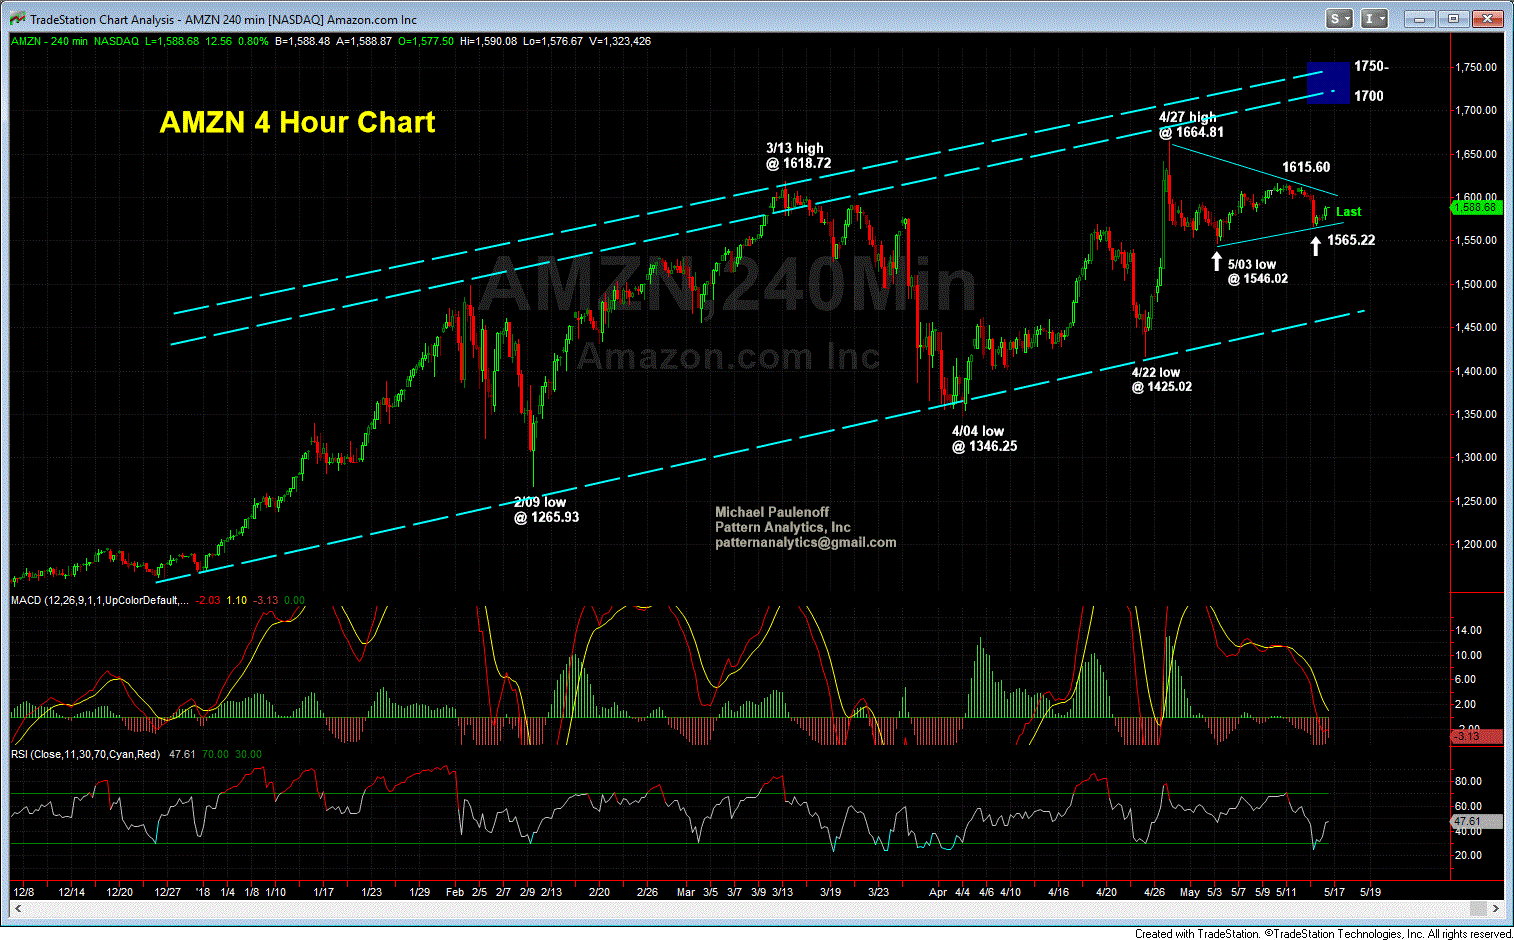
Task: Select the '4/22 low @ 1425.02' annotation
Action: (x=1161, y=380)
